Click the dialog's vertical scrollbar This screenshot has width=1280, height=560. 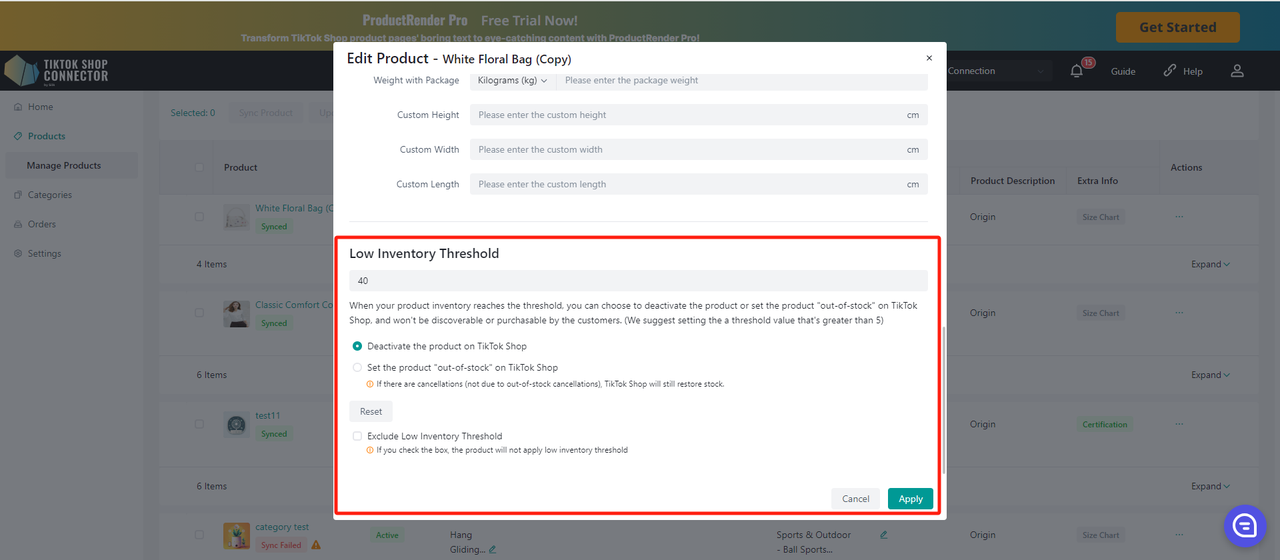click(x=943, y=400)
